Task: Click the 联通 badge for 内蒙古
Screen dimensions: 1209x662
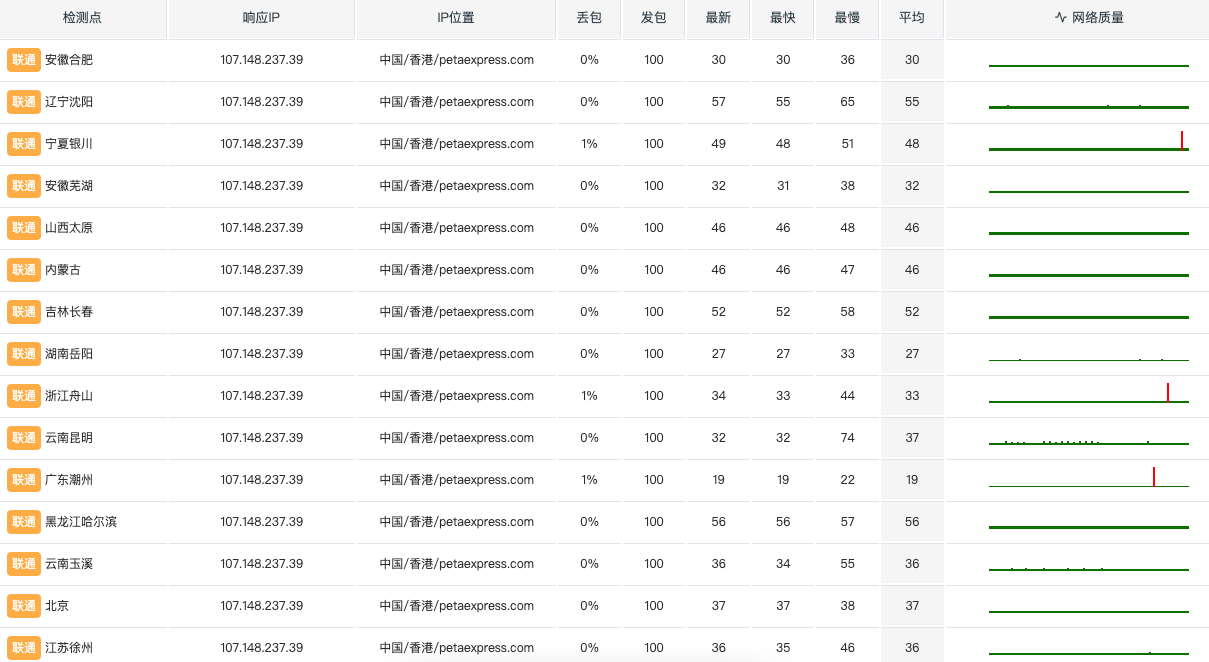Action: click(x=24, y=270)
